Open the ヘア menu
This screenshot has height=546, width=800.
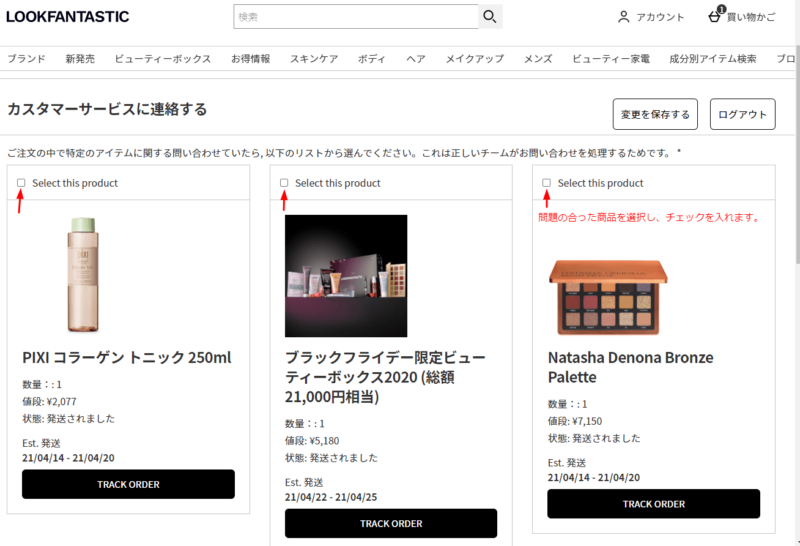tap(416, 59)
